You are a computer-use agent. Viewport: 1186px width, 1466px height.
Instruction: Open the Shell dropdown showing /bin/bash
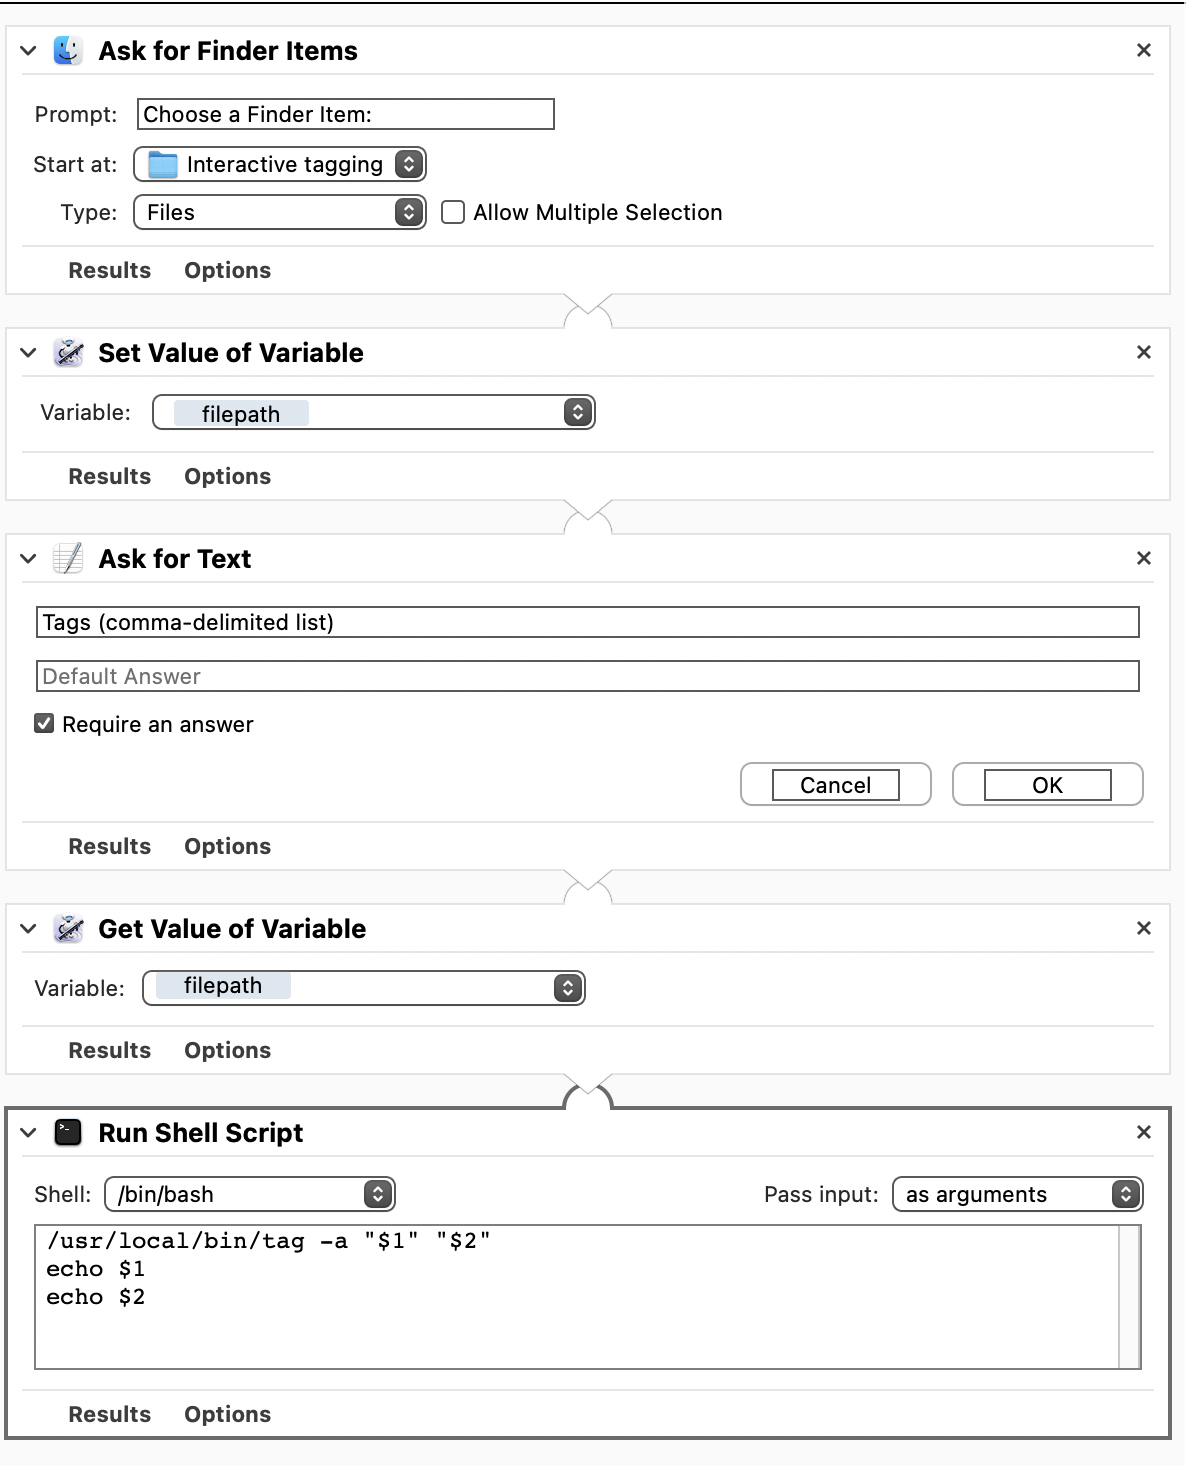tap(250, 1194)
